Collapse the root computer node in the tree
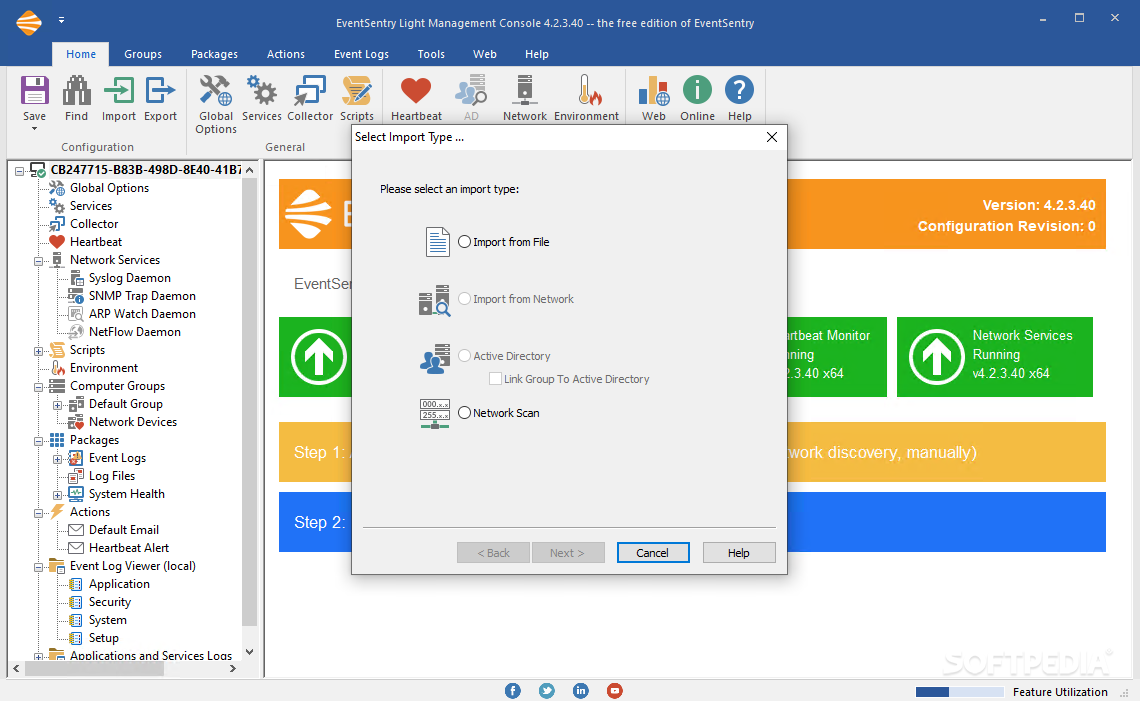 pyautogui.click(x=20, y=172)
